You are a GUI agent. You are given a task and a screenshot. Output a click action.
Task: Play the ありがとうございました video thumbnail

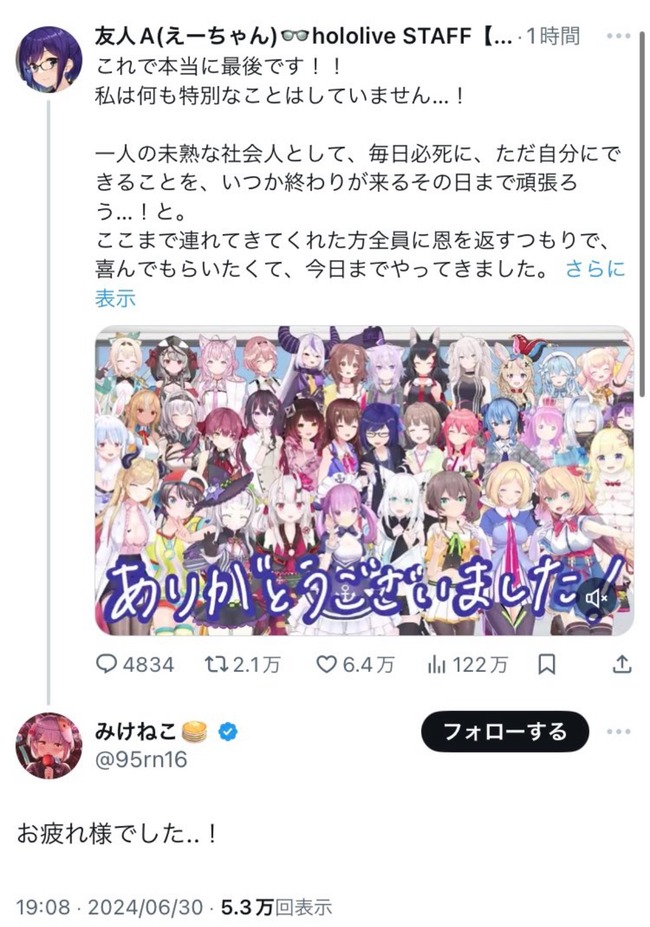tap(364, 480)
